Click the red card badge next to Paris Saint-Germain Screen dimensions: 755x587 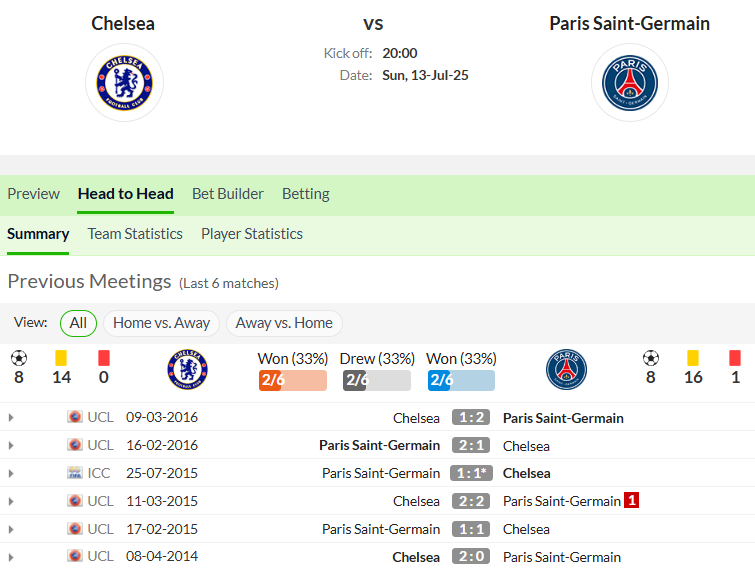click(x=631, y=500)
